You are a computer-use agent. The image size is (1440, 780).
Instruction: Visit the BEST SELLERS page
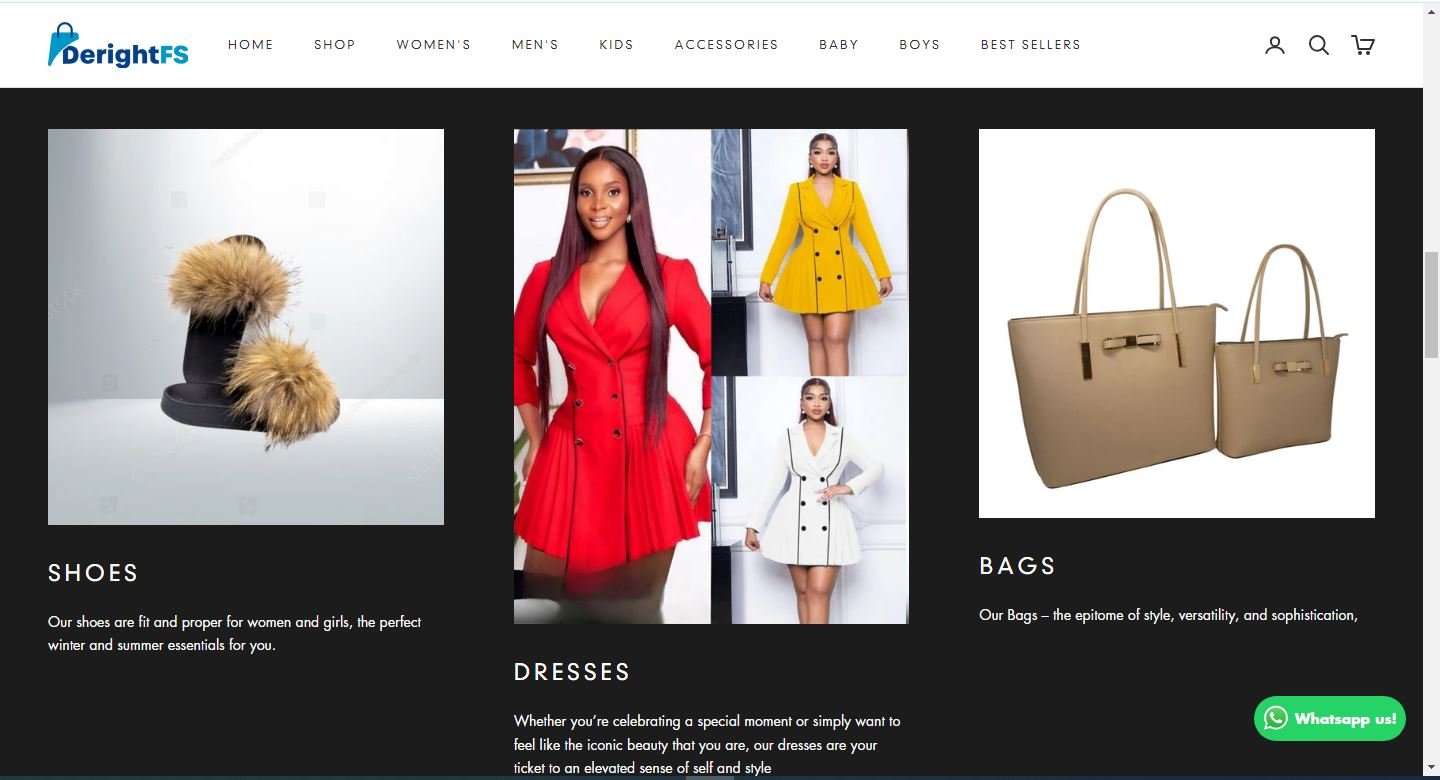pyautogui.click(x=1031, y=45)
